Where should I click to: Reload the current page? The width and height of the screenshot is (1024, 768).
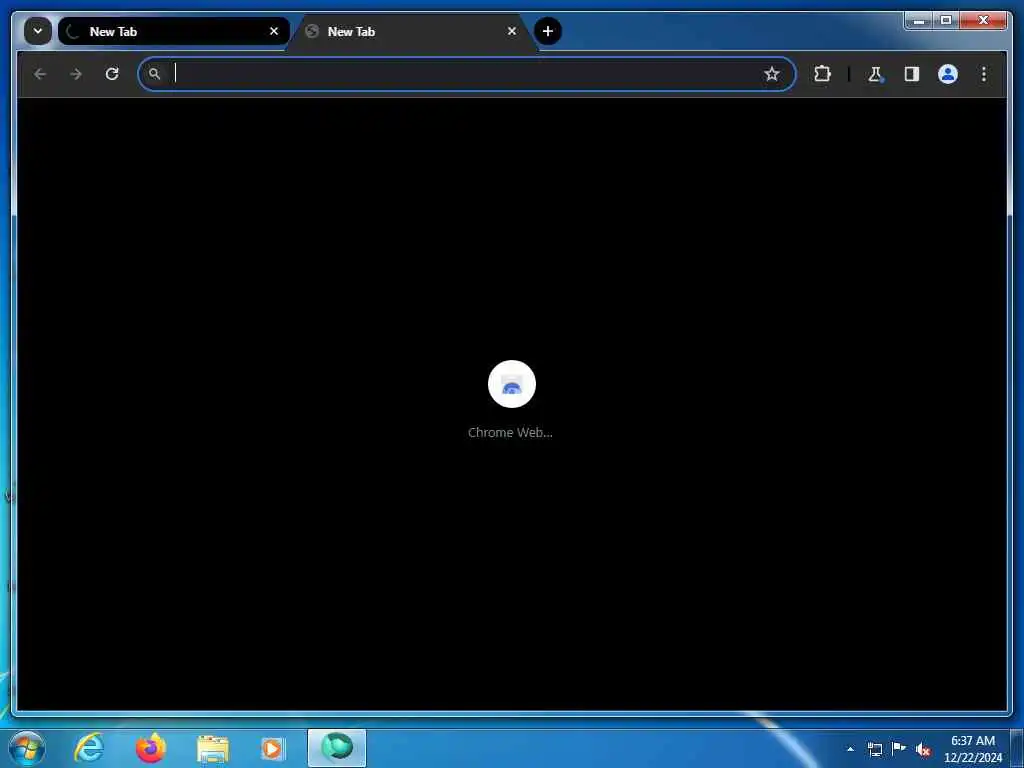112,74
